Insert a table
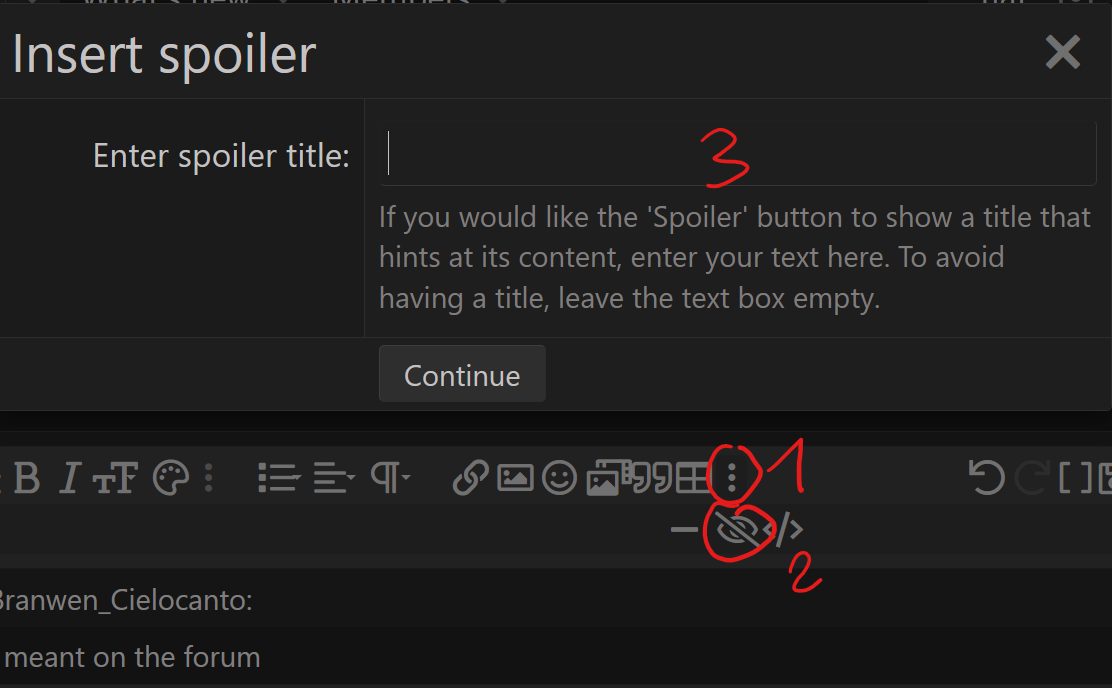Image resolution: width=1112 pixels, height=688 pixels. 693,477
